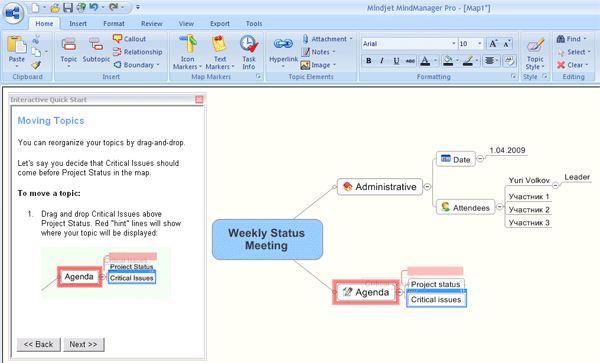600x363 pixels.
Task: Open Icon Markers gallery
Action: click(x=188, y=52)
